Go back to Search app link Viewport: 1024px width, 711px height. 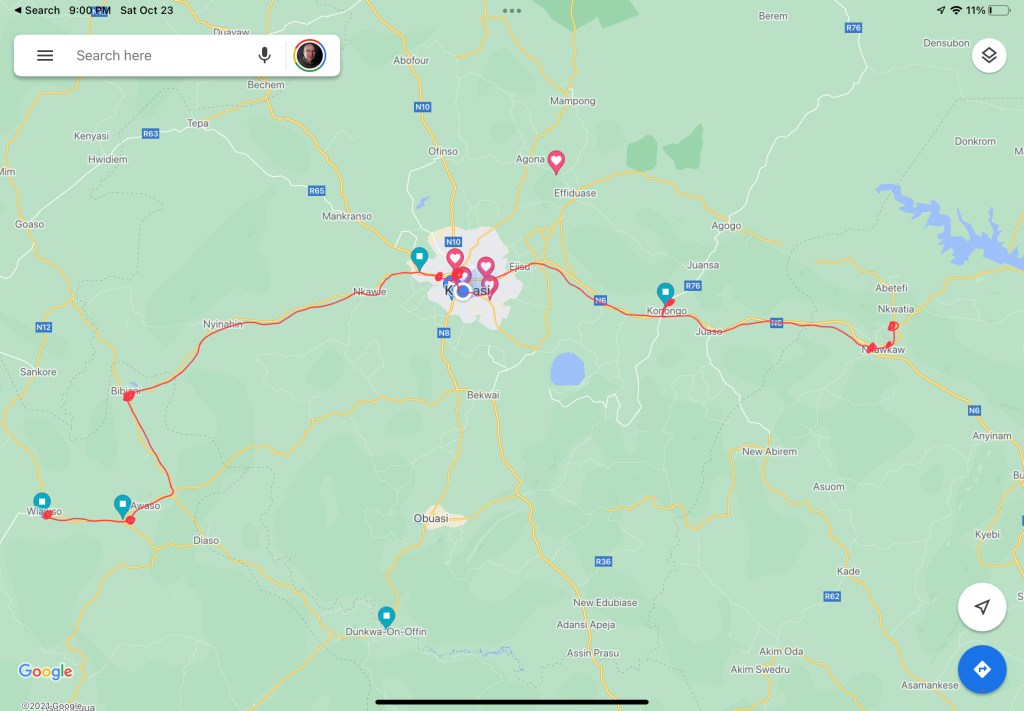[37, 10]
